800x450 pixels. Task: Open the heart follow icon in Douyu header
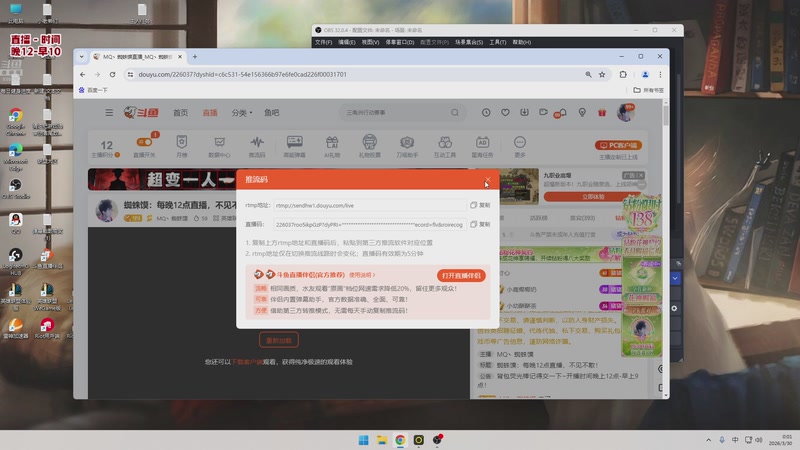tap(505, 112)
